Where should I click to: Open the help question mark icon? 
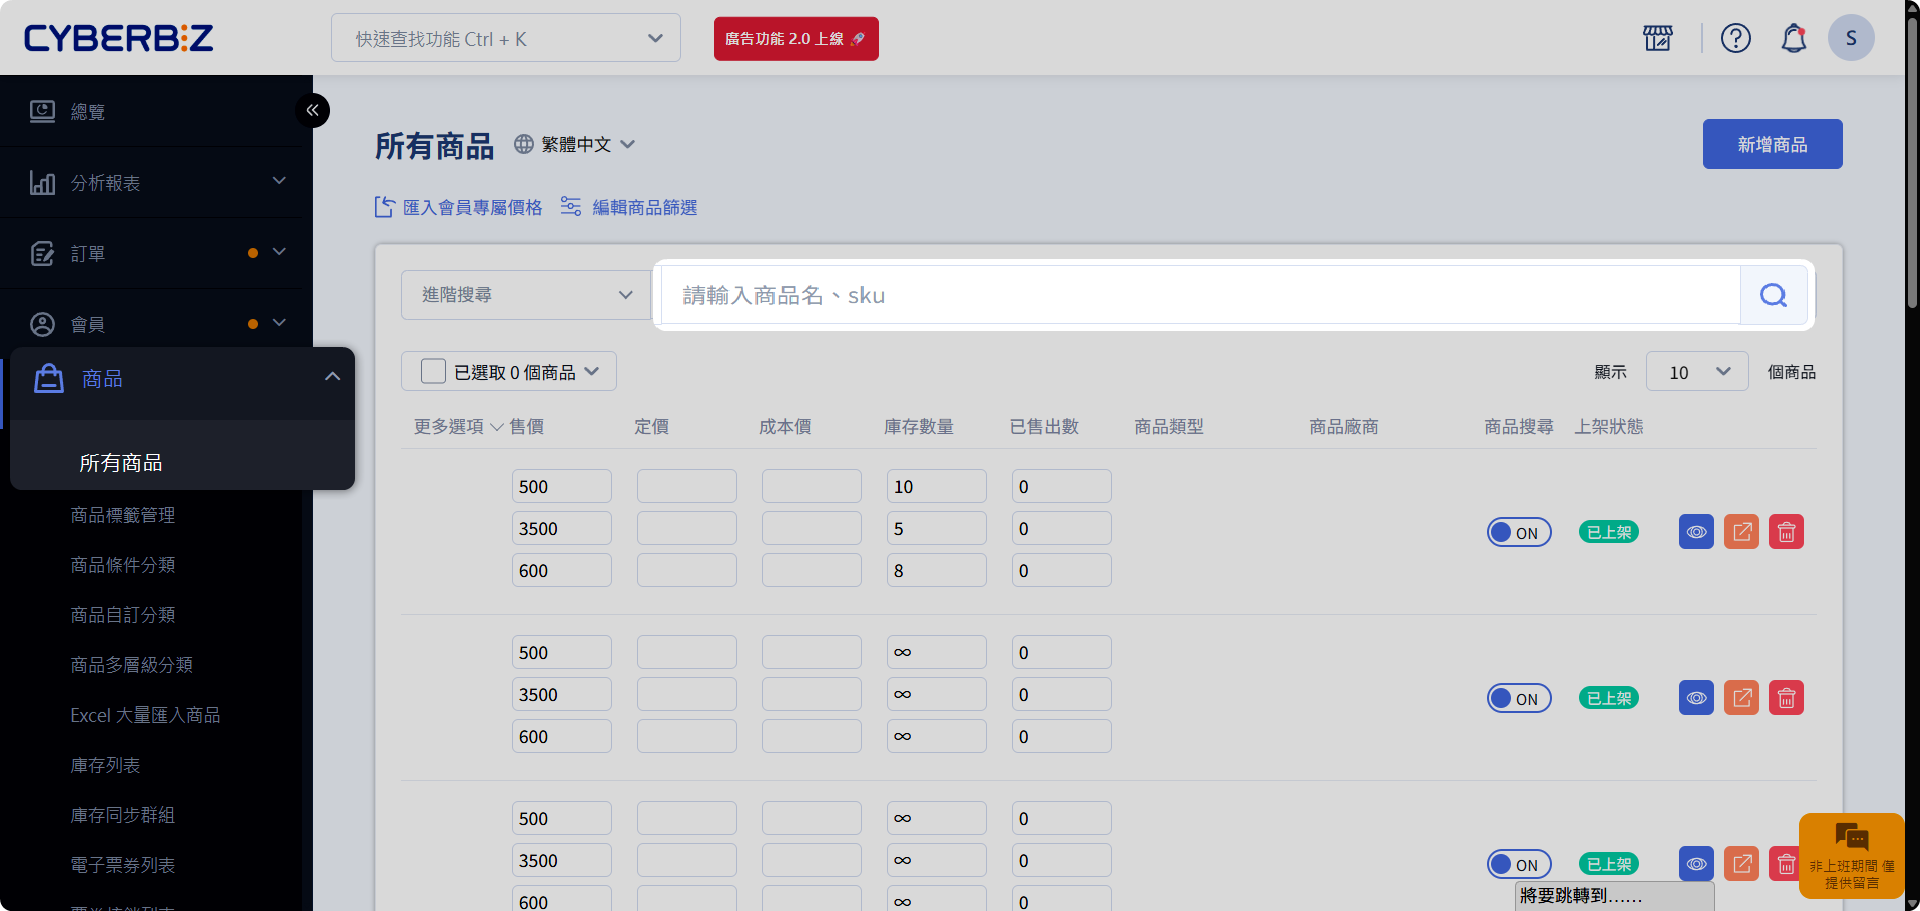pyautogui.click(x=1735, y=39)
